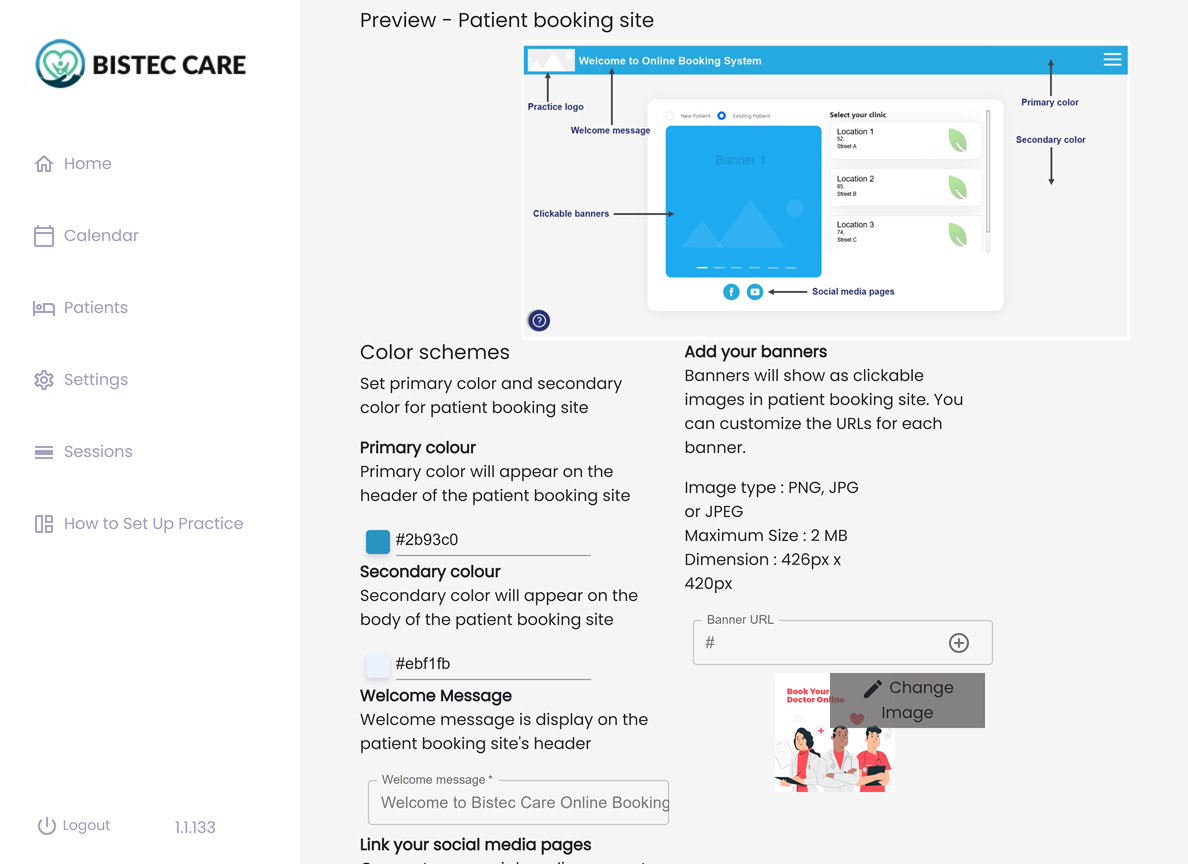Click the How to Set Up Practice icon
The height and width of the screenshot is (864, 1188).
click(44, 523)
